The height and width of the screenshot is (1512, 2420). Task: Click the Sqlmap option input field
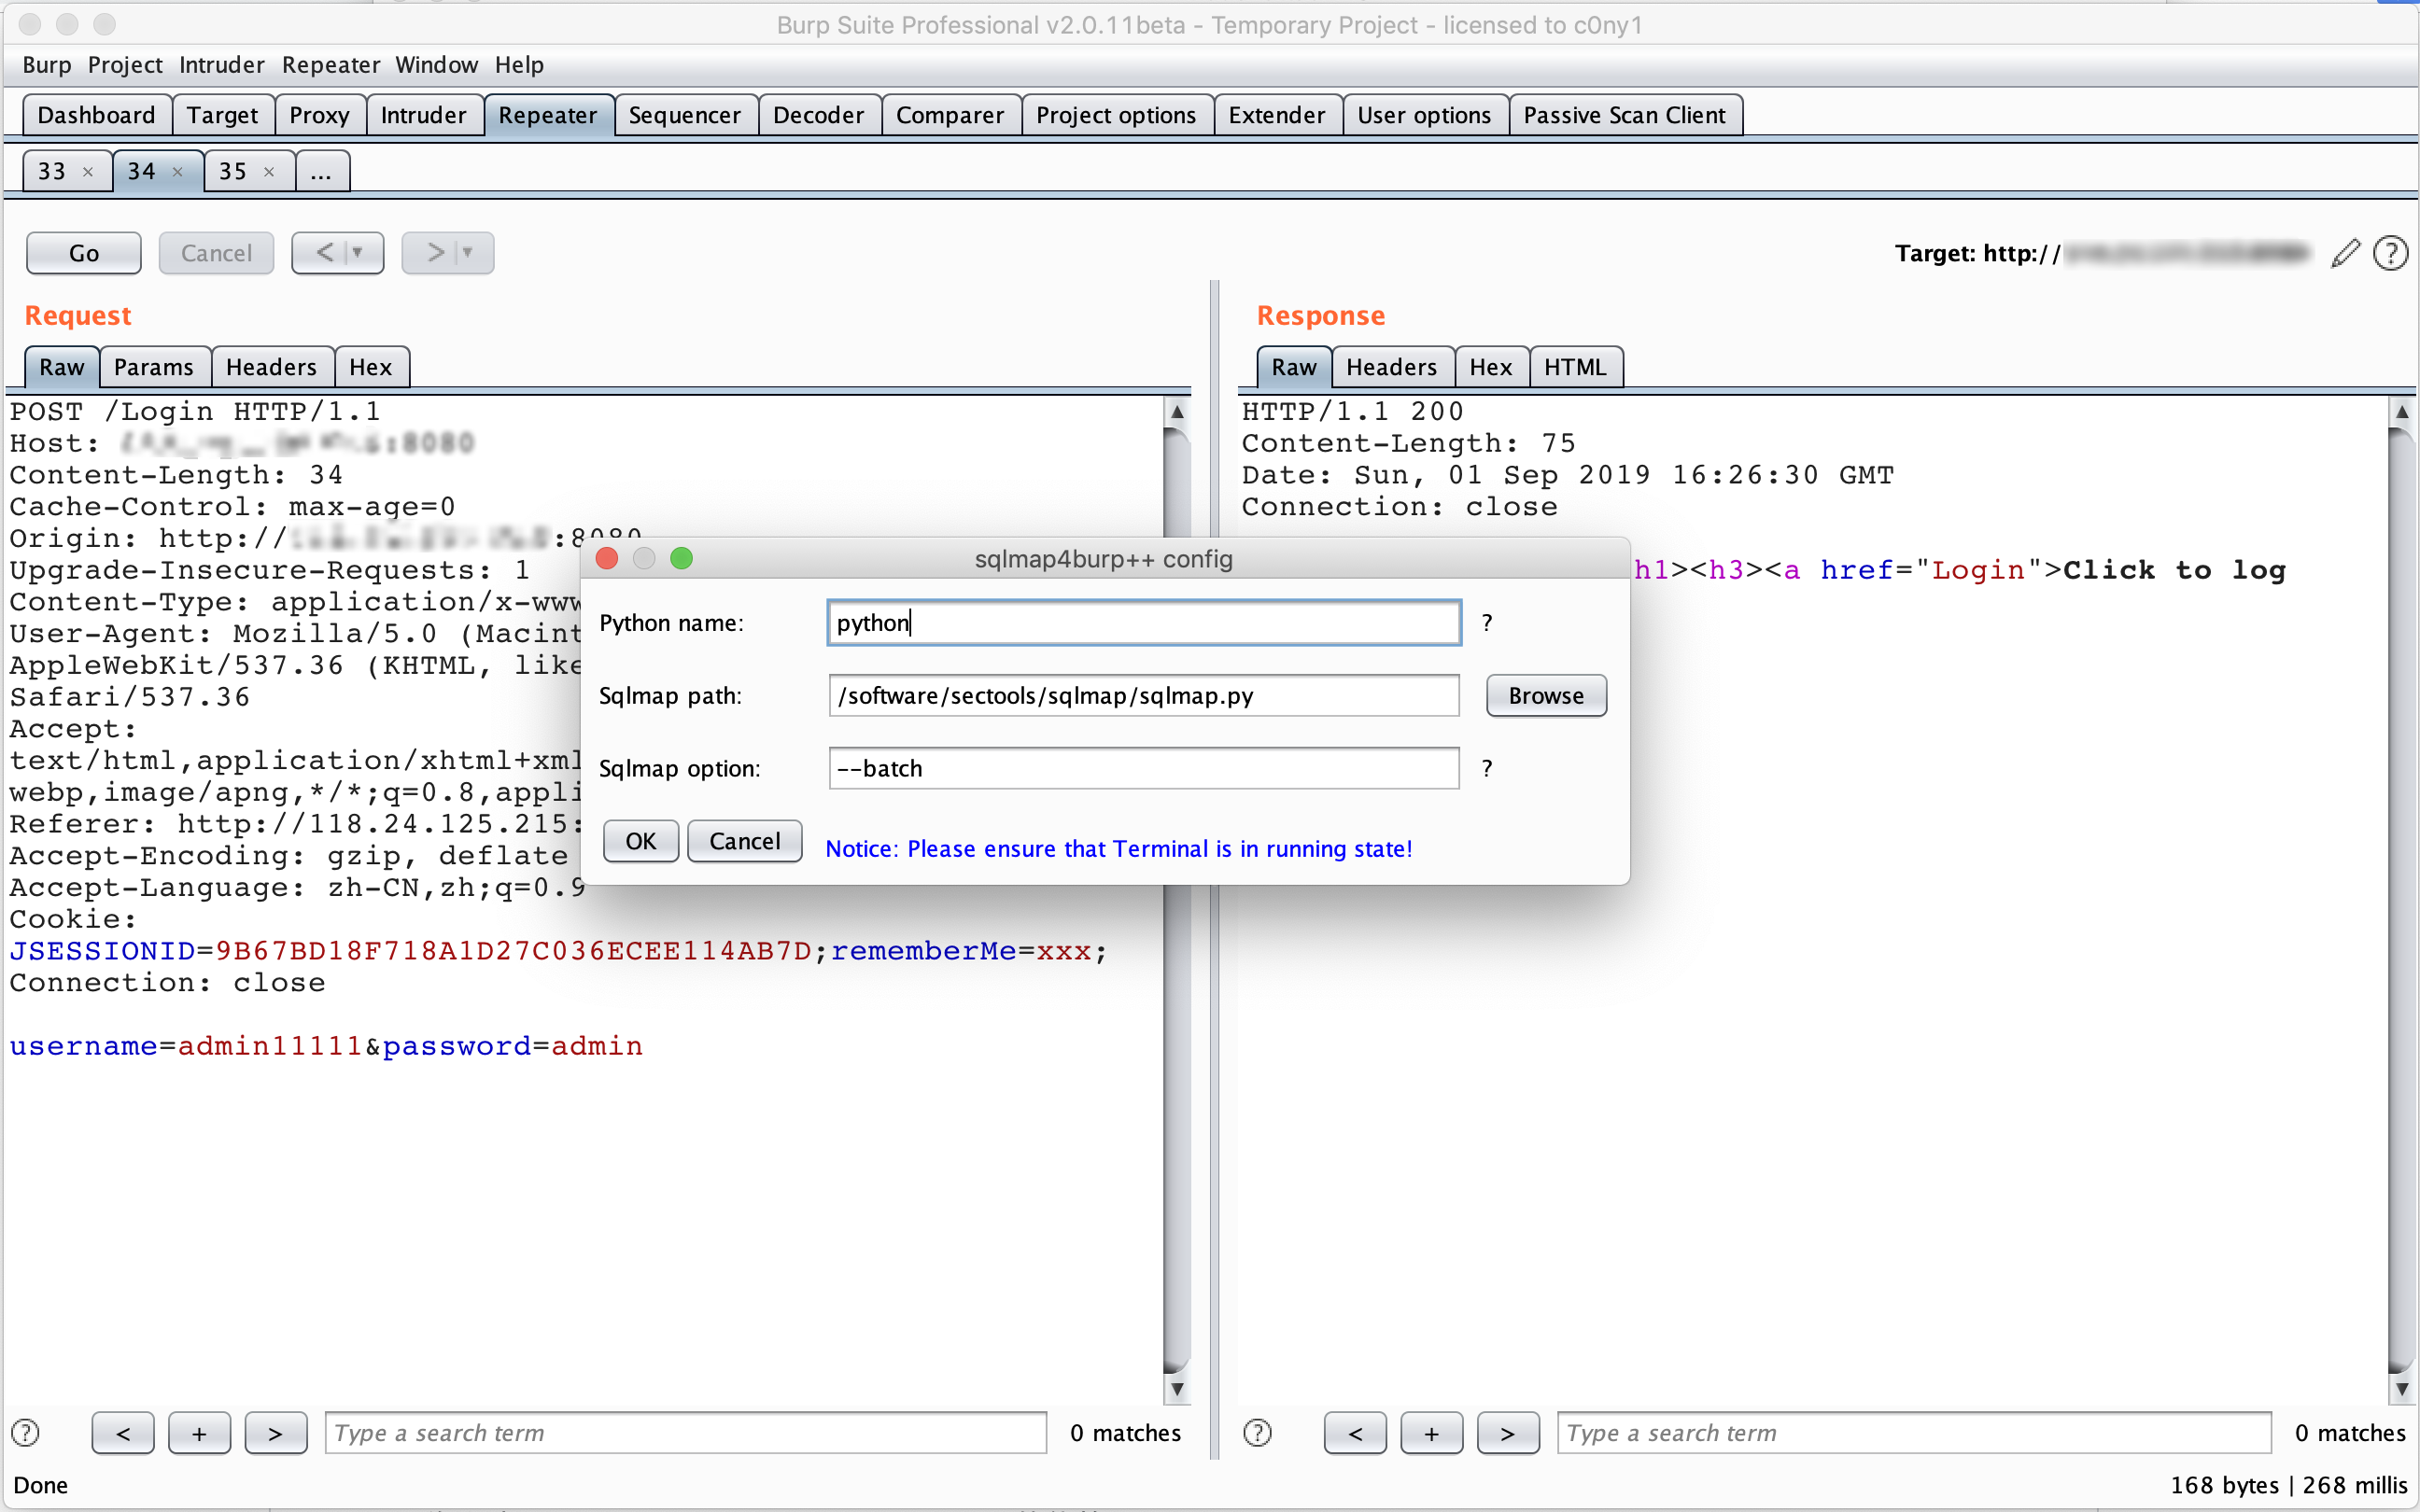pyautogui.click(x=1143, y=768)
